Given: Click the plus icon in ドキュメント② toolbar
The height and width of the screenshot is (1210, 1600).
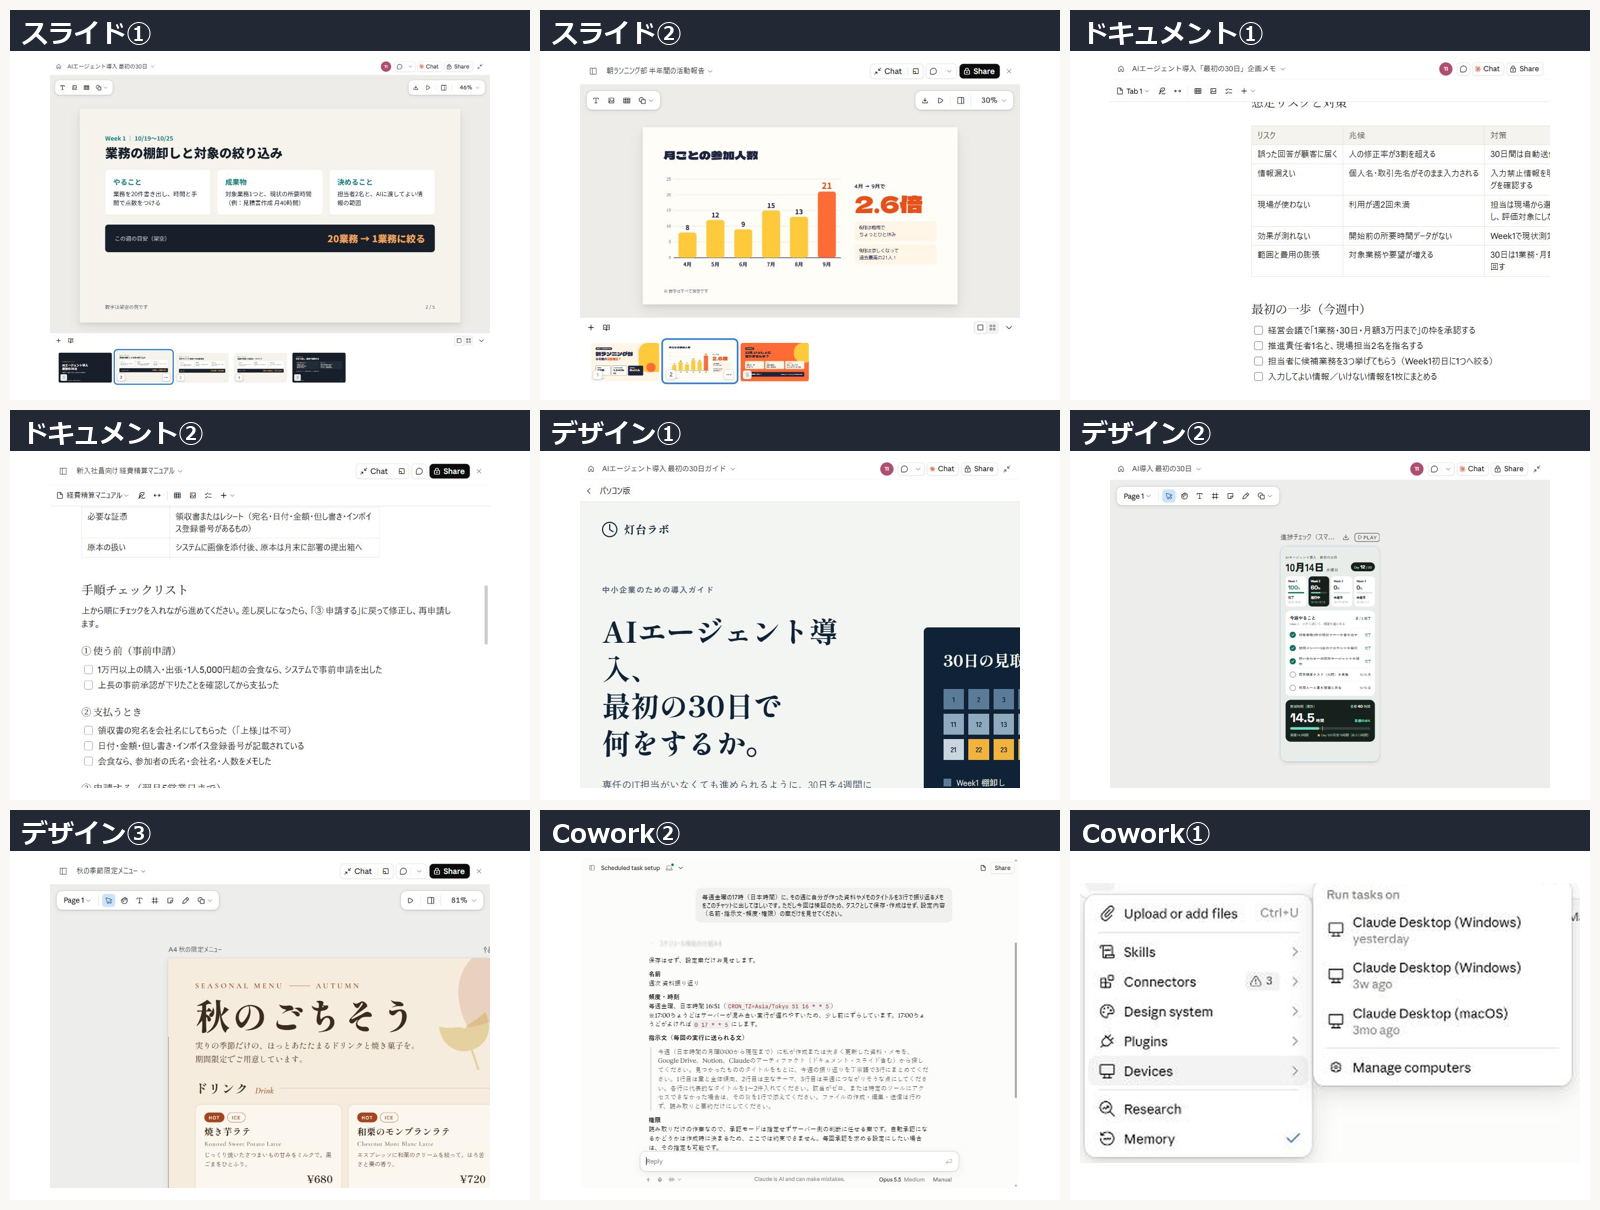Looking at the screenshot, I should (x=224, y=495).
